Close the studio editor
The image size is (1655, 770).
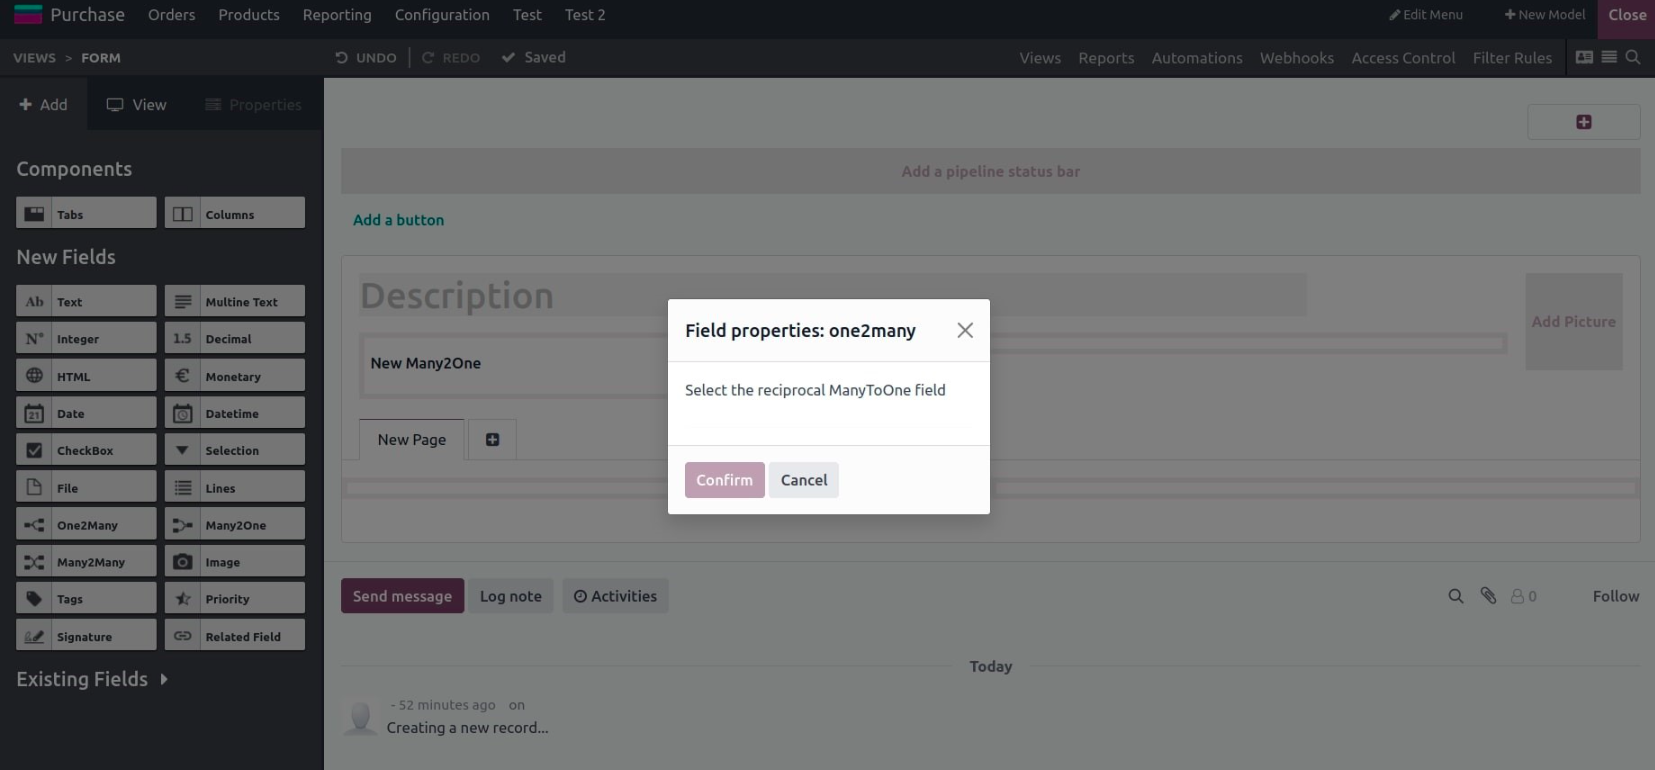pos(1627,15)
